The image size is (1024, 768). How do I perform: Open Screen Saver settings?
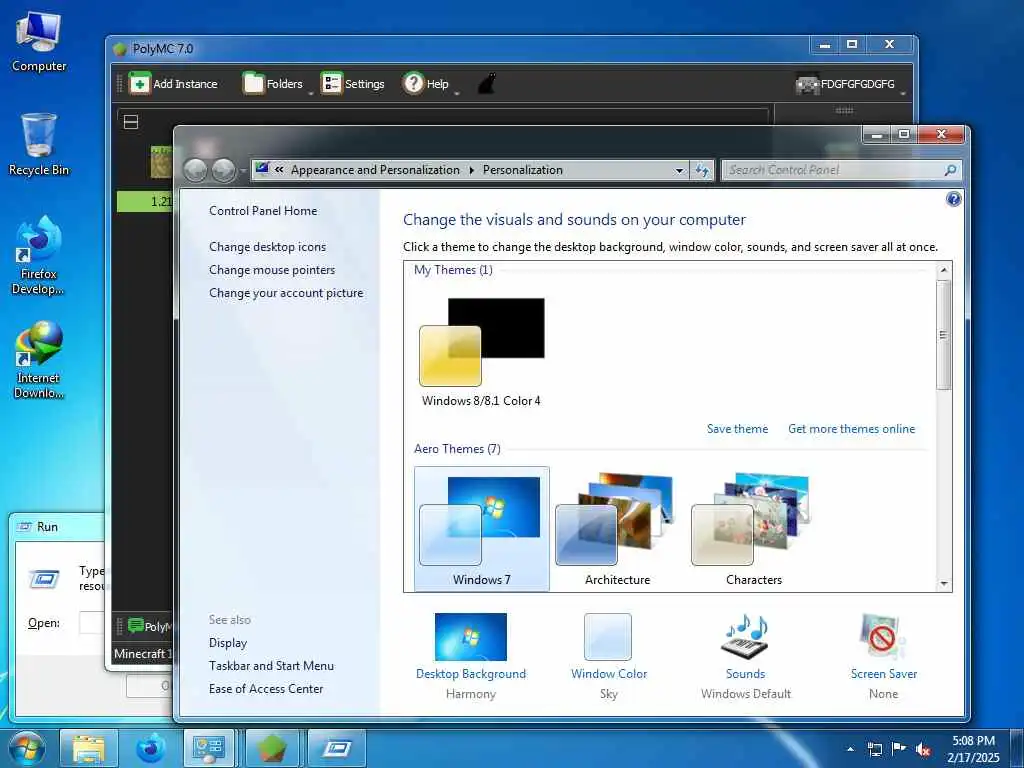tap(883, 656)
